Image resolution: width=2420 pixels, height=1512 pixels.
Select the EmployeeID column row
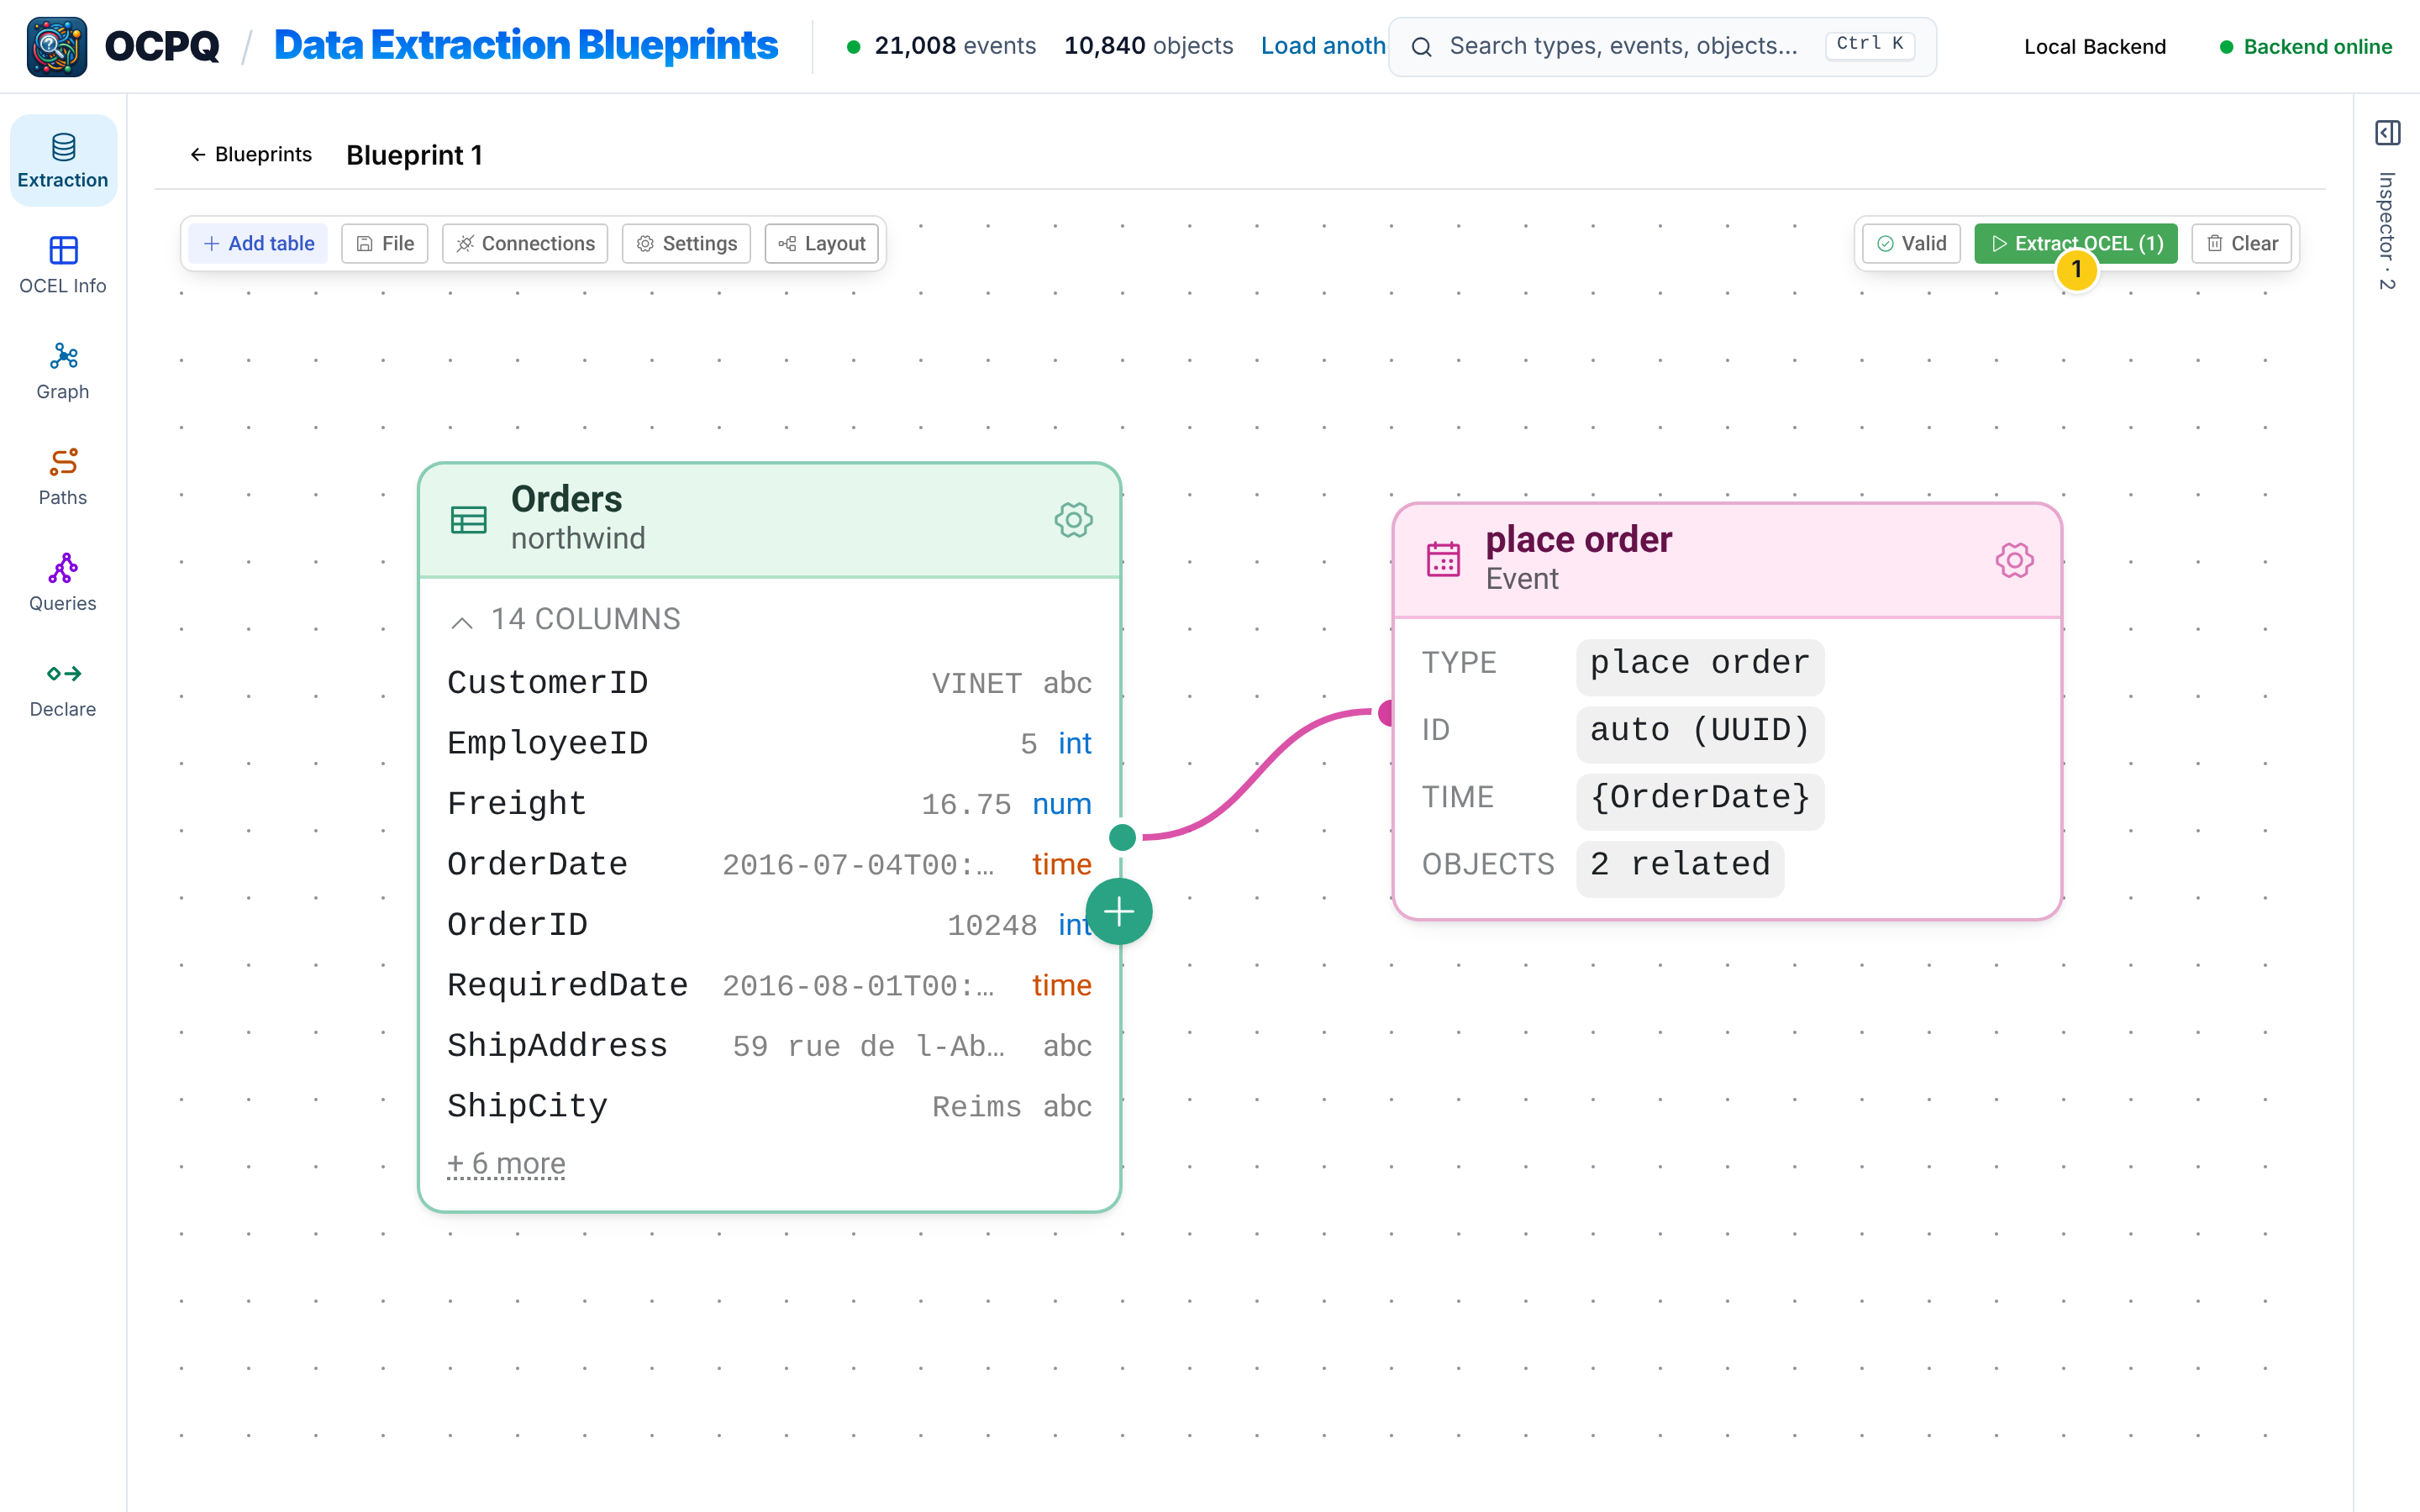[x=769, y=743]
